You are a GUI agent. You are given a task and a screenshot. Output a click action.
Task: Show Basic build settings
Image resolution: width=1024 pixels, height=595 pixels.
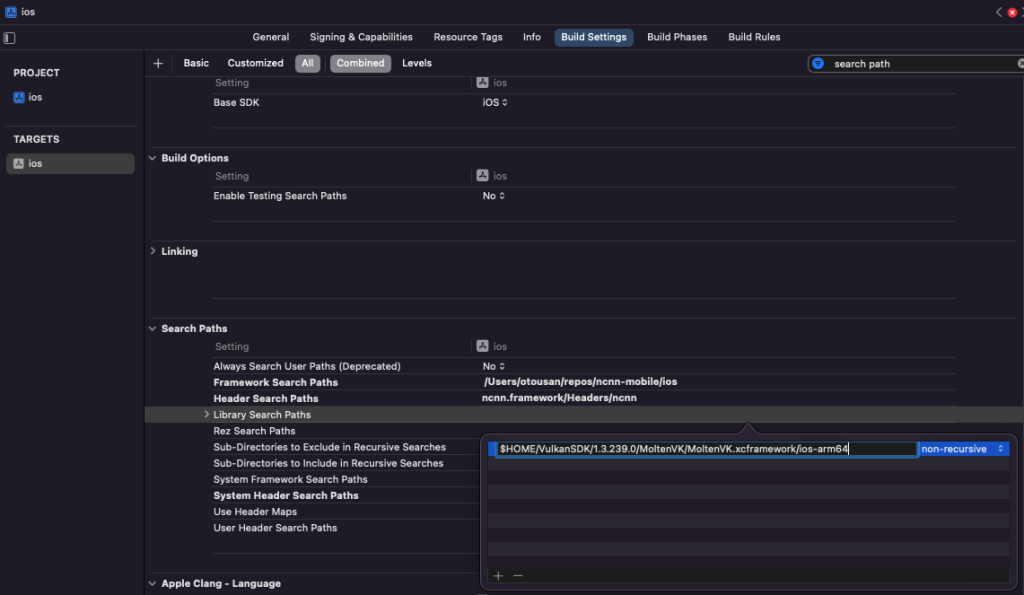pos(196,63)
